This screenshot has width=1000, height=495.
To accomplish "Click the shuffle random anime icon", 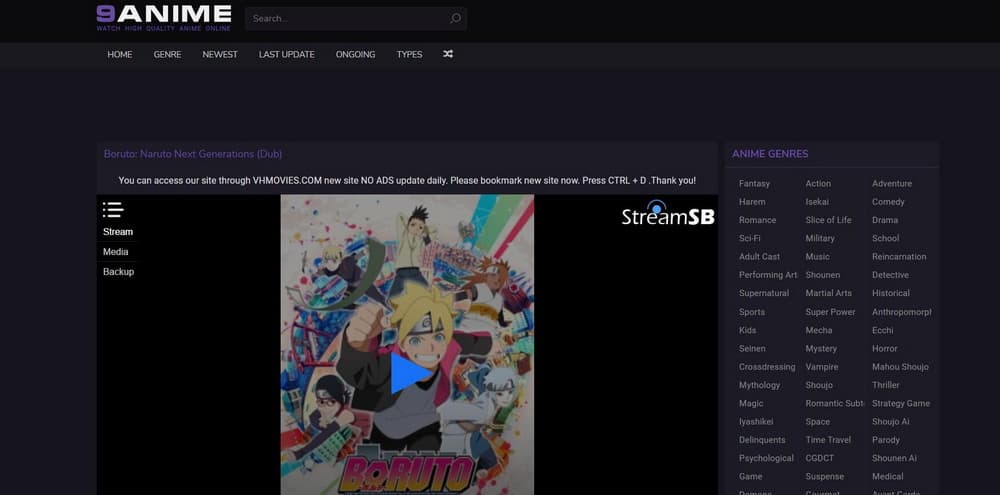I will point(448,54).
